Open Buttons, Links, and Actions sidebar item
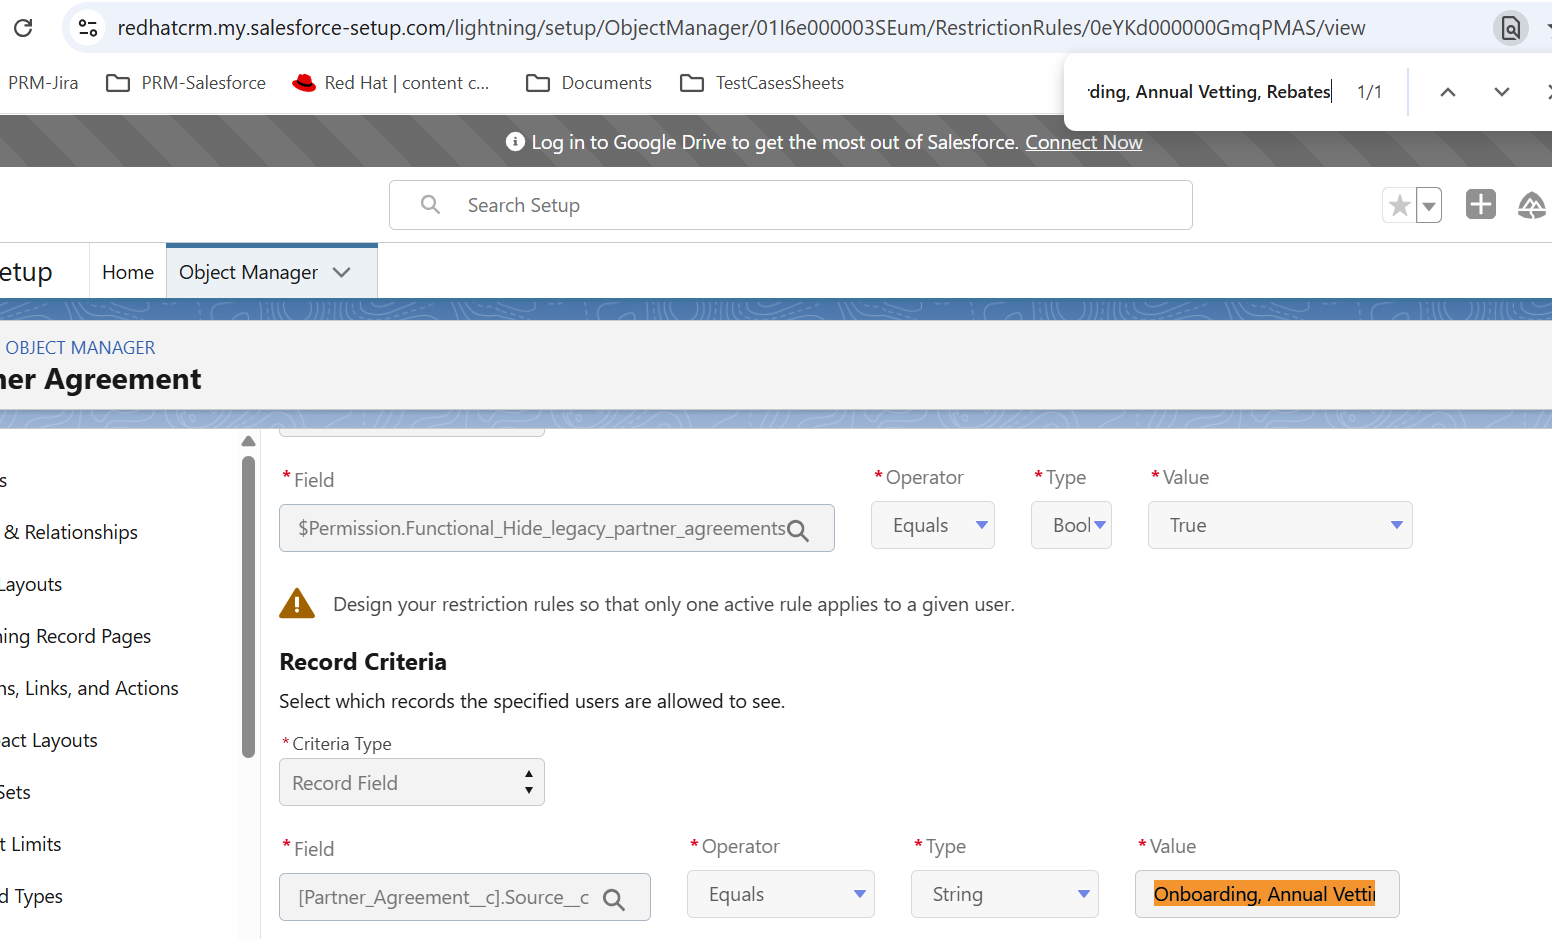 89,688
